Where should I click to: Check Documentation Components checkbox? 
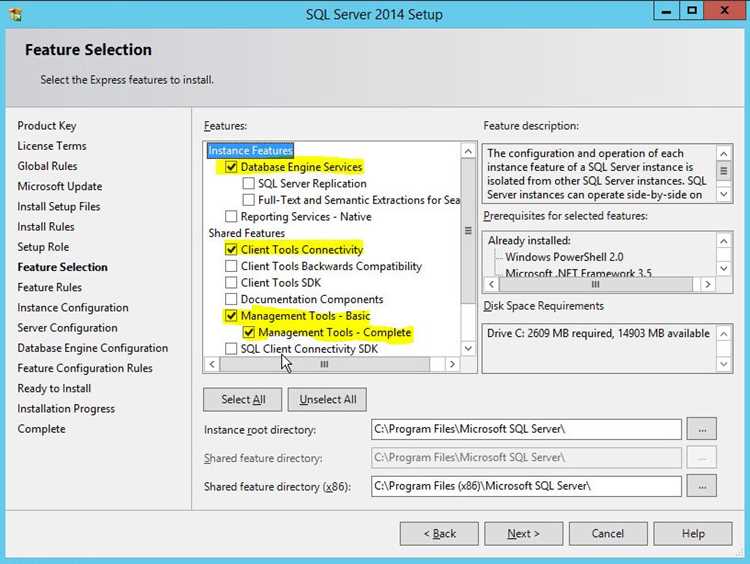tap(231, 299)
